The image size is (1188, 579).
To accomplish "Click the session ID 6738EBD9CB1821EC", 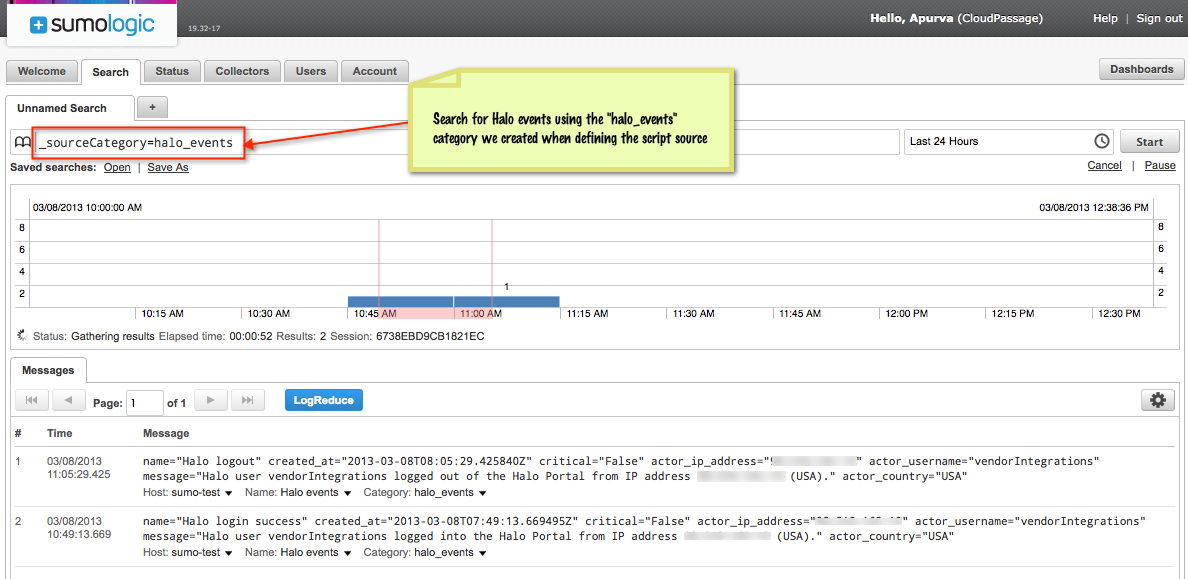I will [x=430, y=336].
